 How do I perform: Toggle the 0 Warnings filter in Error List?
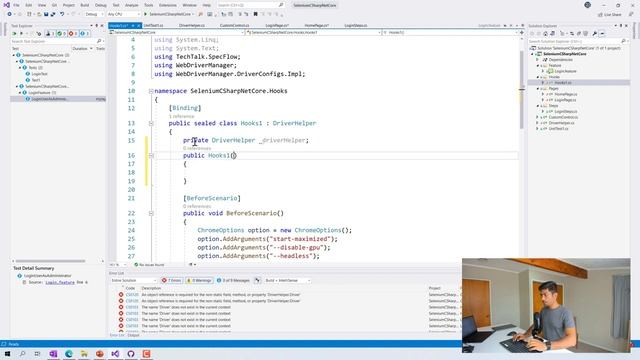tap(199, 280)
